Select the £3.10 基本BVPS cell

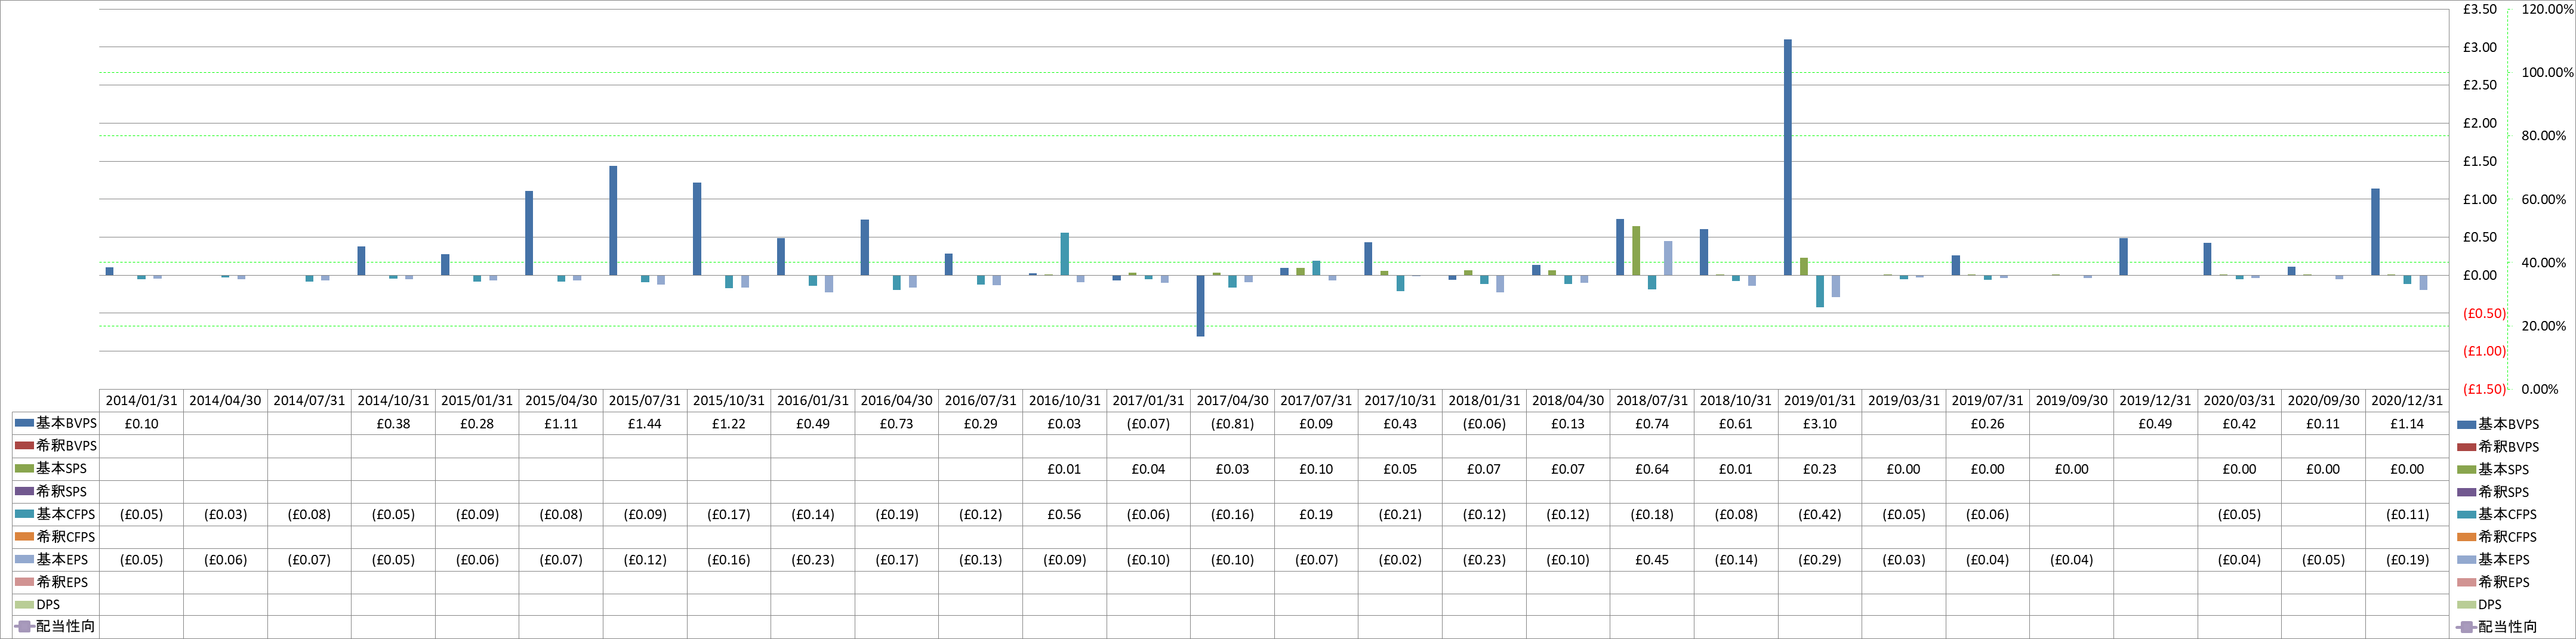(x=1820, y=423)
